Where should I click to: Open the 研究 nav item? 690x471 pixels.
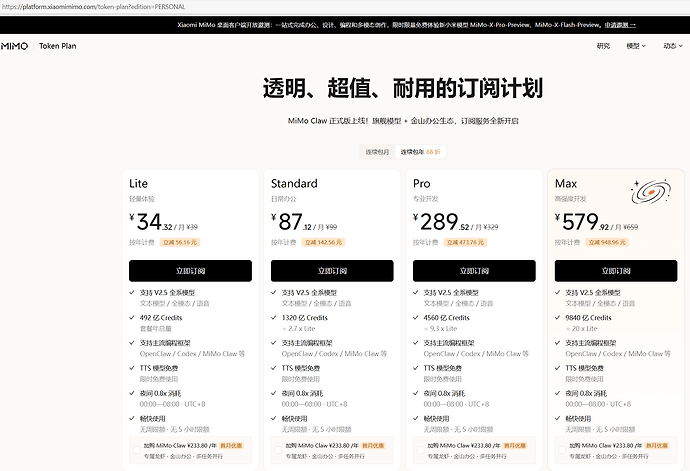603,46
